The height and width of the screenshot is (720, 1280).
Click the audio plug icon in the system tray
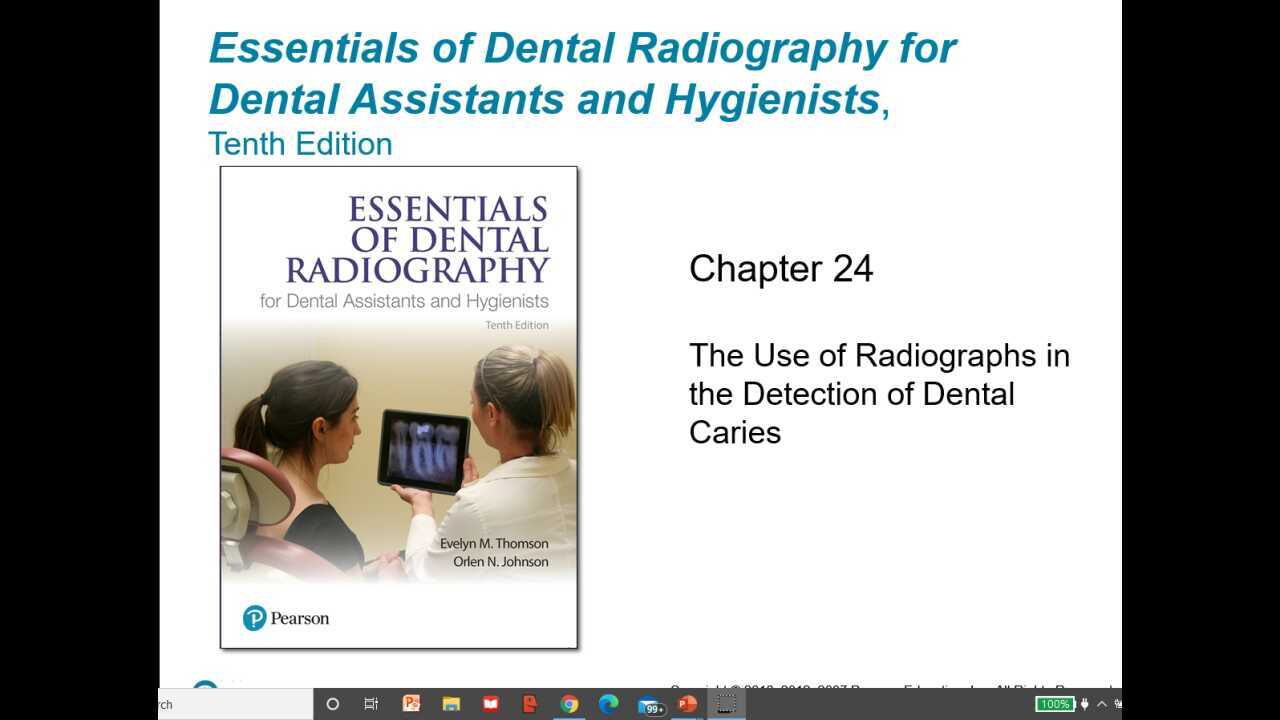1085,704
